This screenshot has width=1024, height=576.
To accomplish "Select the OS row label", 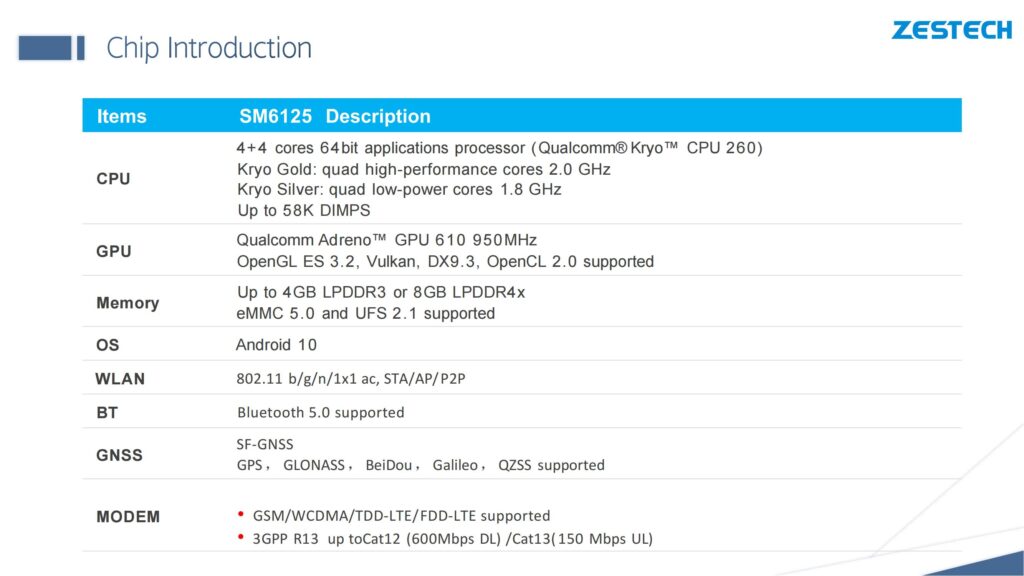I will 108,345.
